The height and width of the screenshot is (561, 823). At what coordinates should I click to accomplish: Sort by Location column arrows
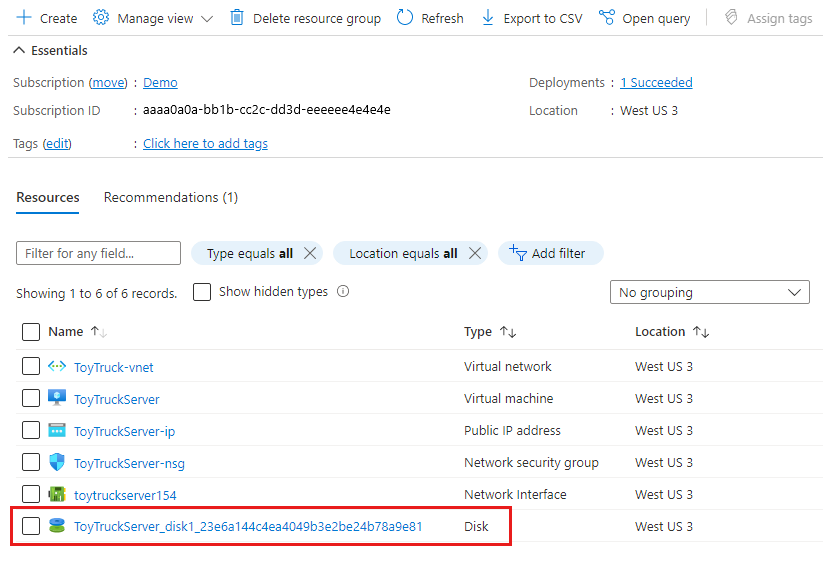pyautogui.click(x=701, y=332)
